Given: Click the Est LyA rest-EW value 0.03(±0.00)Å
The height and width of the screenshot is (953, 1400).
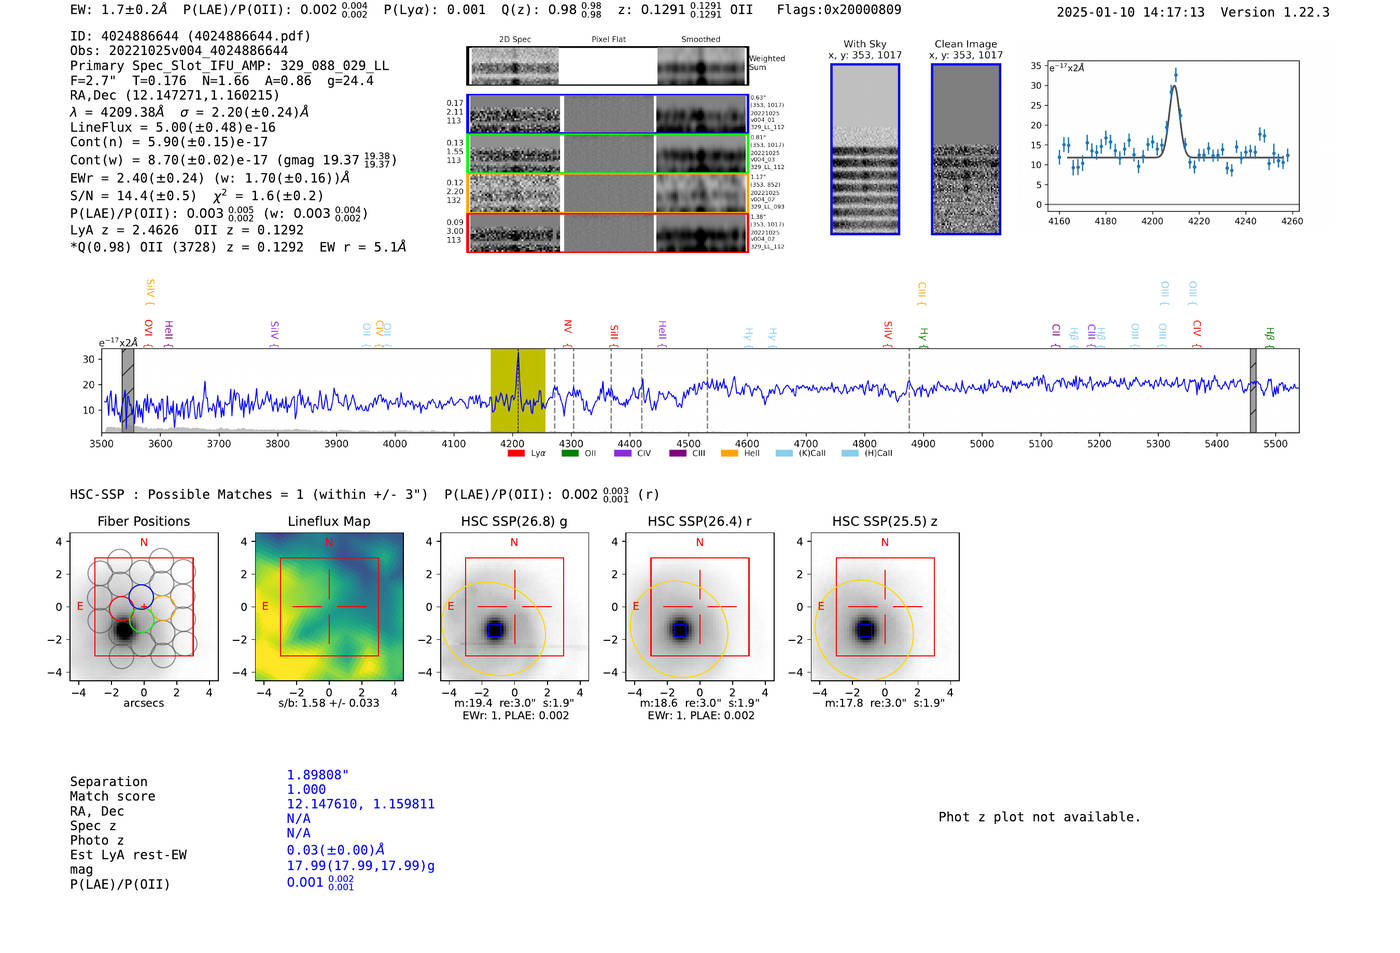Looking at the screenshot, I should point(335,850).
